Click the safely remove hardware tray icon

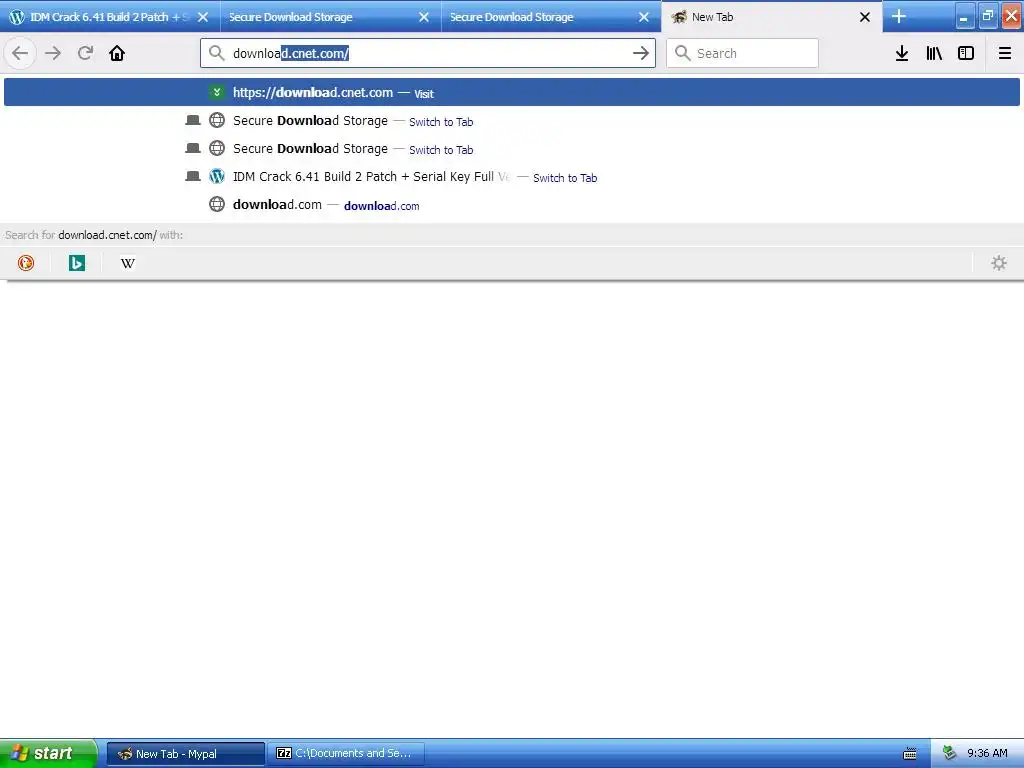point(950,753)
